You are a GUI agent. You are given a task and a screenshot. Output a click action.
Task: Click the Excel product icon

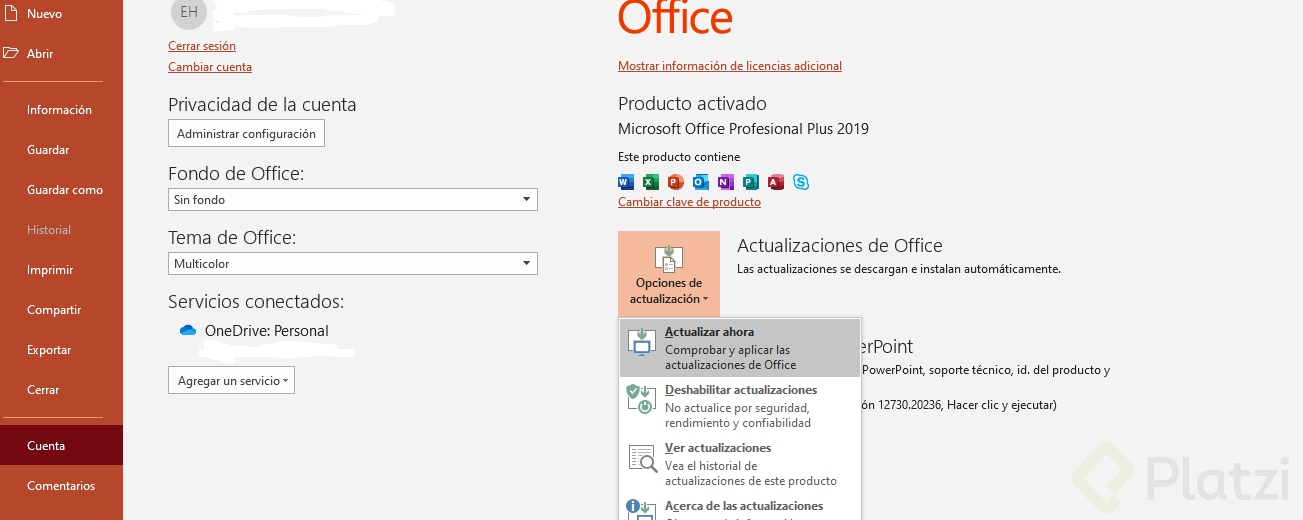(651, 182)
